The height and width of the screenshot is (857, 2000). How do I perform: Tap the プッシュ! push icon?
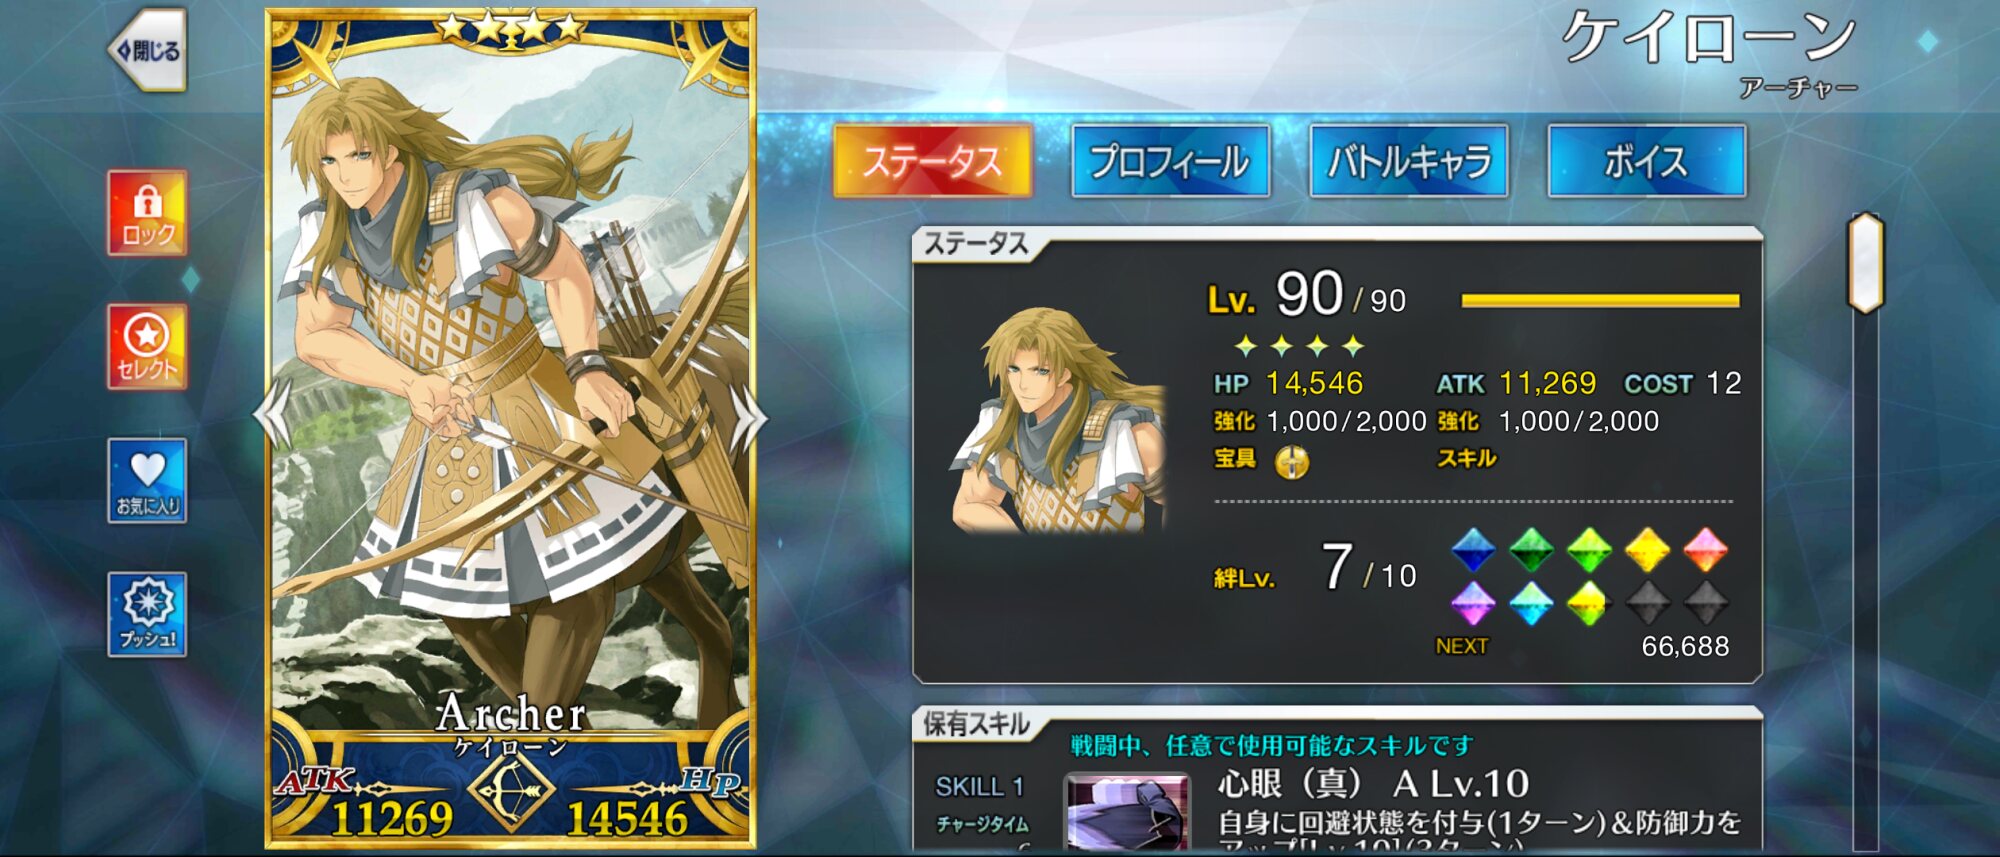coord(148,614)
